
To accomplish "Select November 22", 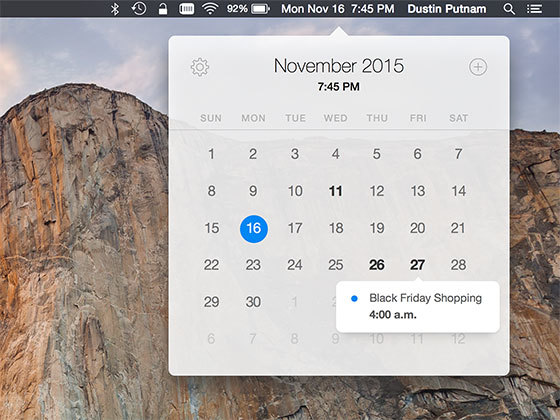I will [x=211, y=265].
